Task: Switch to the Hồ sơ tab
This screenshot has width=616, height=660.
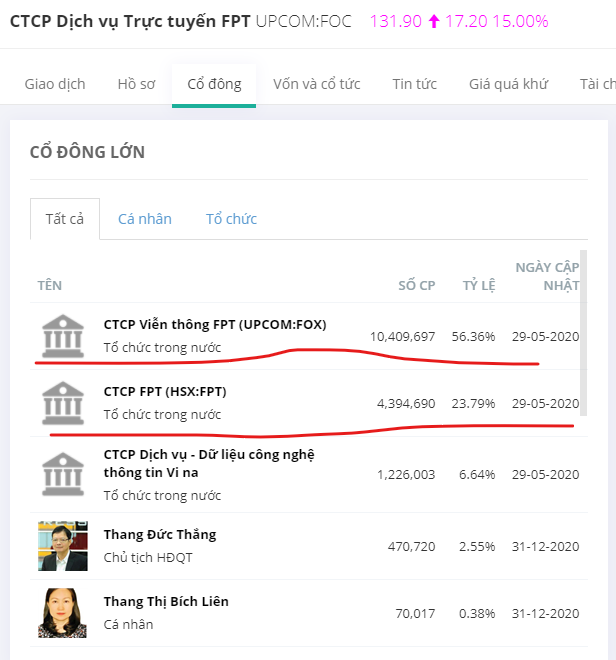Action: coord(136,84)
